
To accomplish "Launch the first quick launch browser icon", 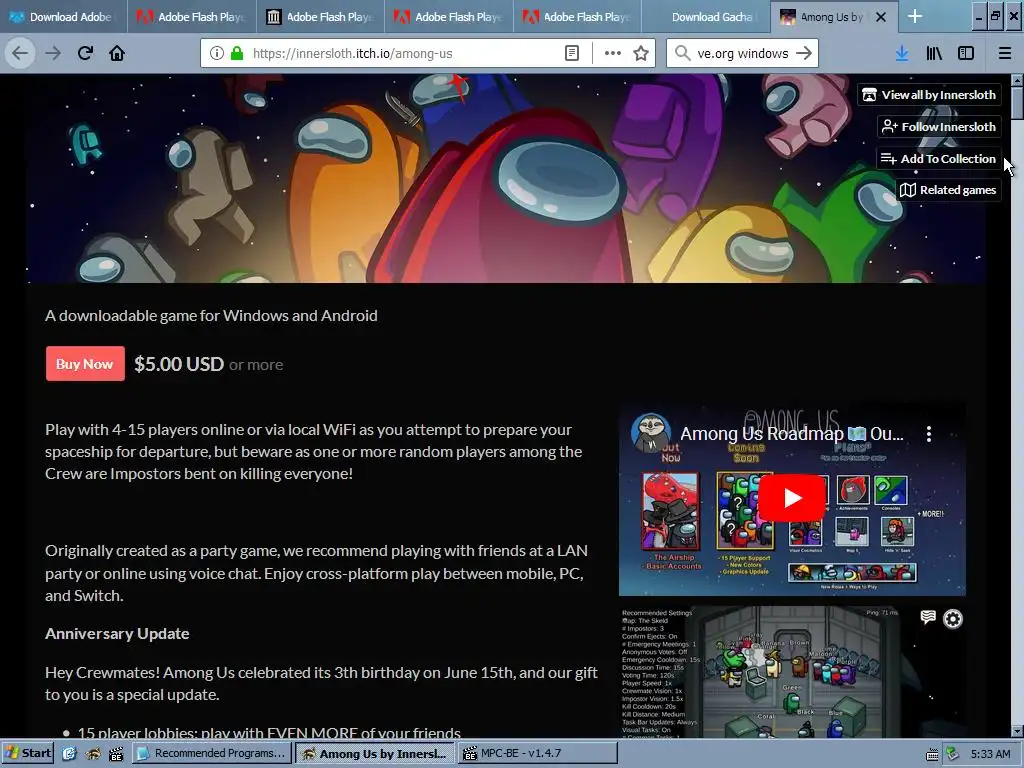I will pos(69,754).
